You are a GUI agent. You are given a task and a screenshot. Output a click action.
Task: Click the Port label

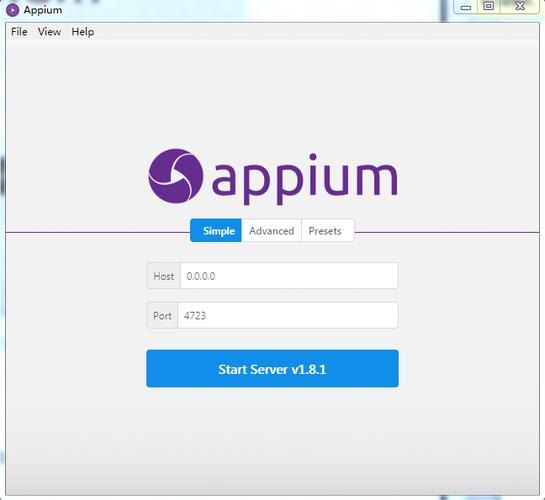click(162, 315)
